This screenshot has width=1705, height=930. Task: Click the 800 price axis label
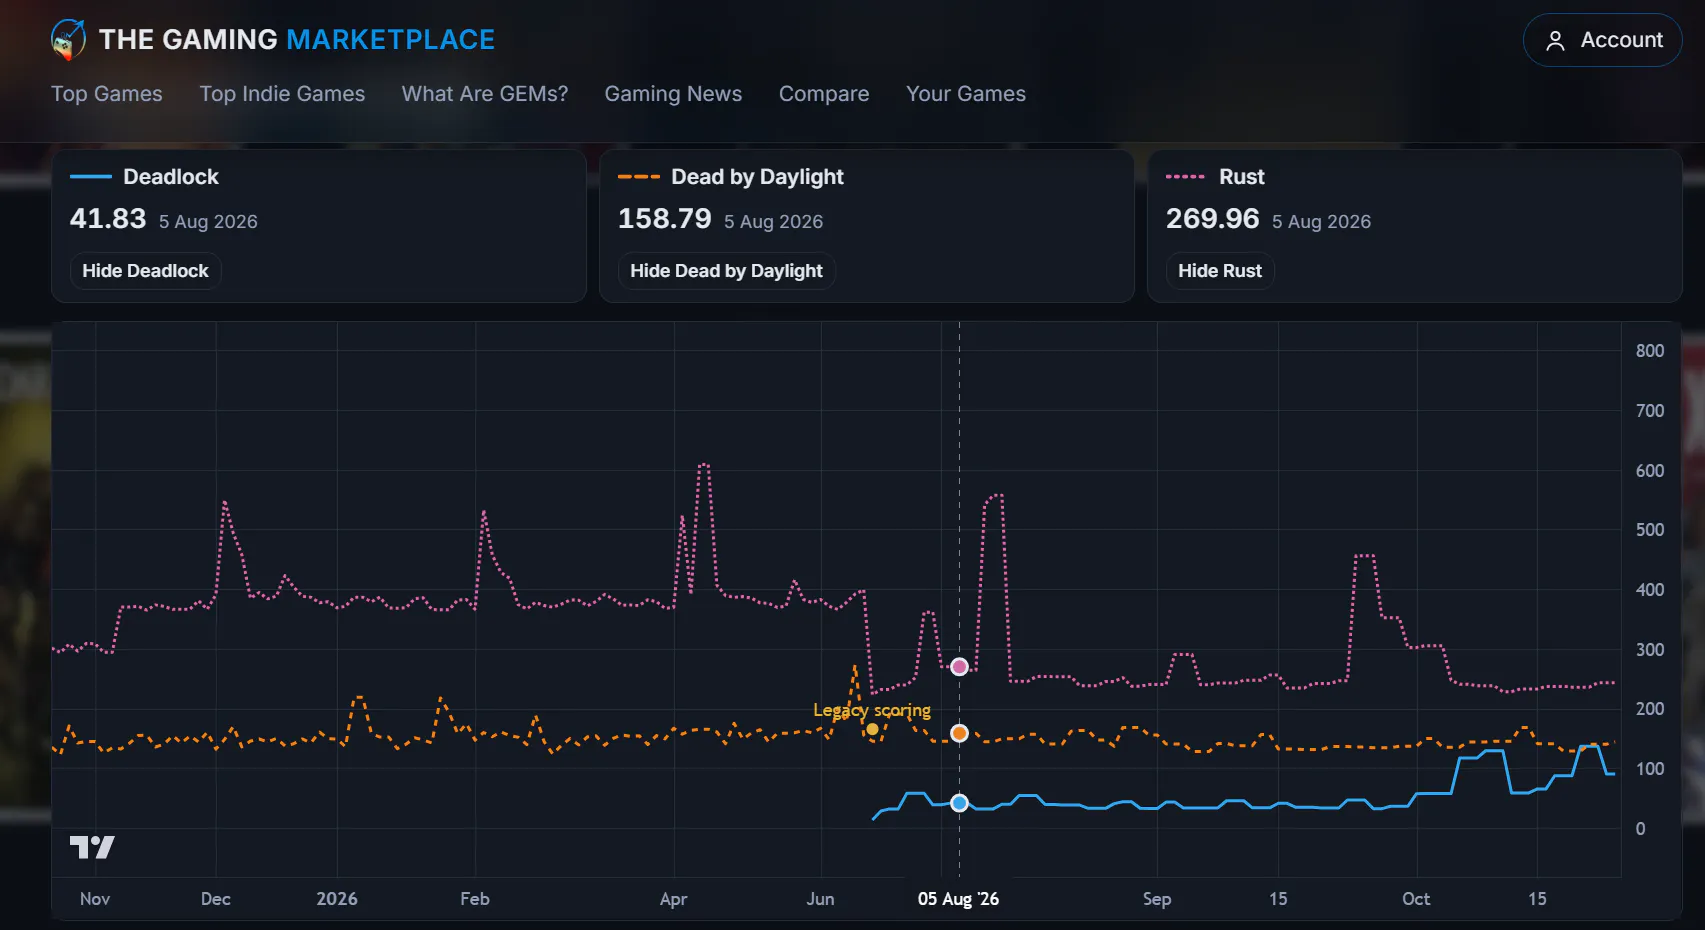click(1650, 351)
